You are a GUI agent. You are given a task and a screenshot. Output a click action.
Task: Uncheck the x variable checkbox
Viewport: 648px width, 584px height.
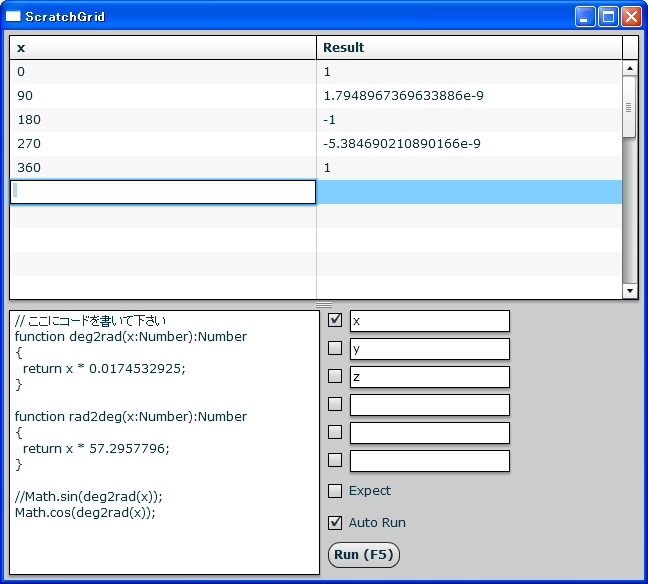[335, 320]
